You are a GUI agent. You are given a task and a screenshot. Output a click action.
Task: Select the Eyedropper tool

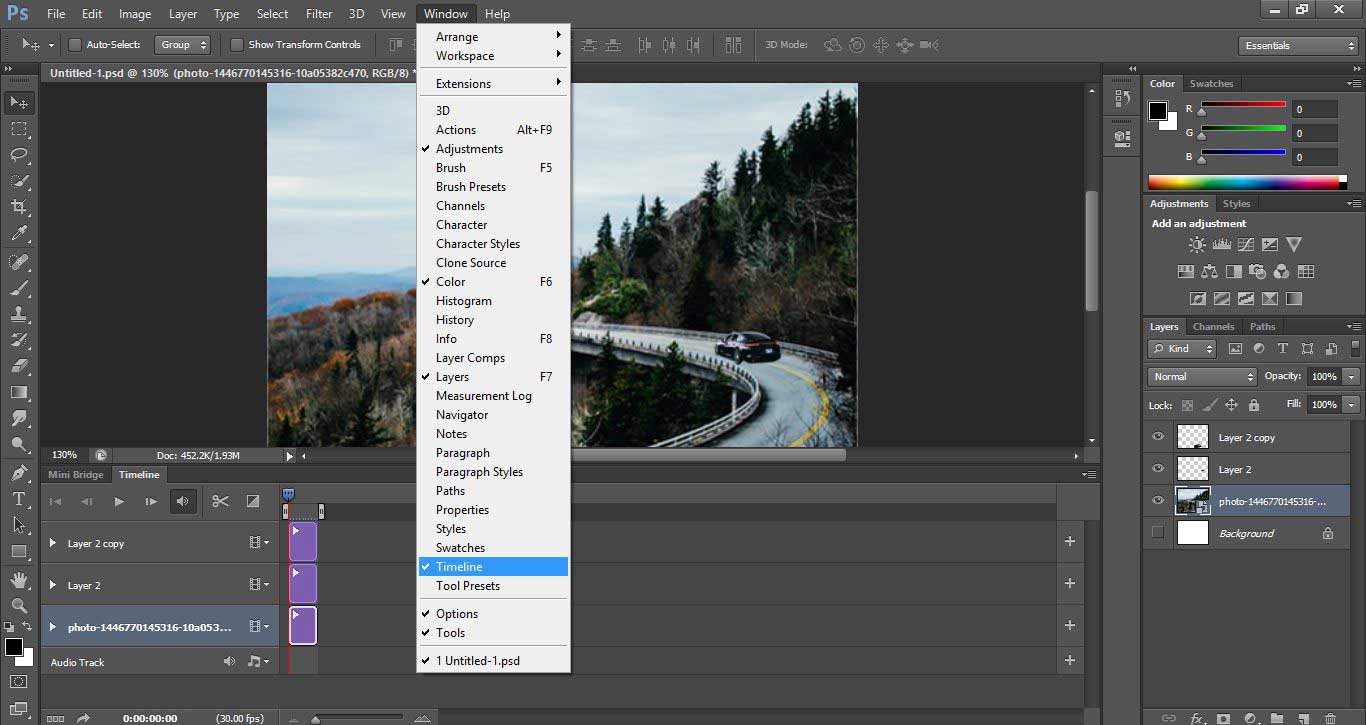[19, 233]
